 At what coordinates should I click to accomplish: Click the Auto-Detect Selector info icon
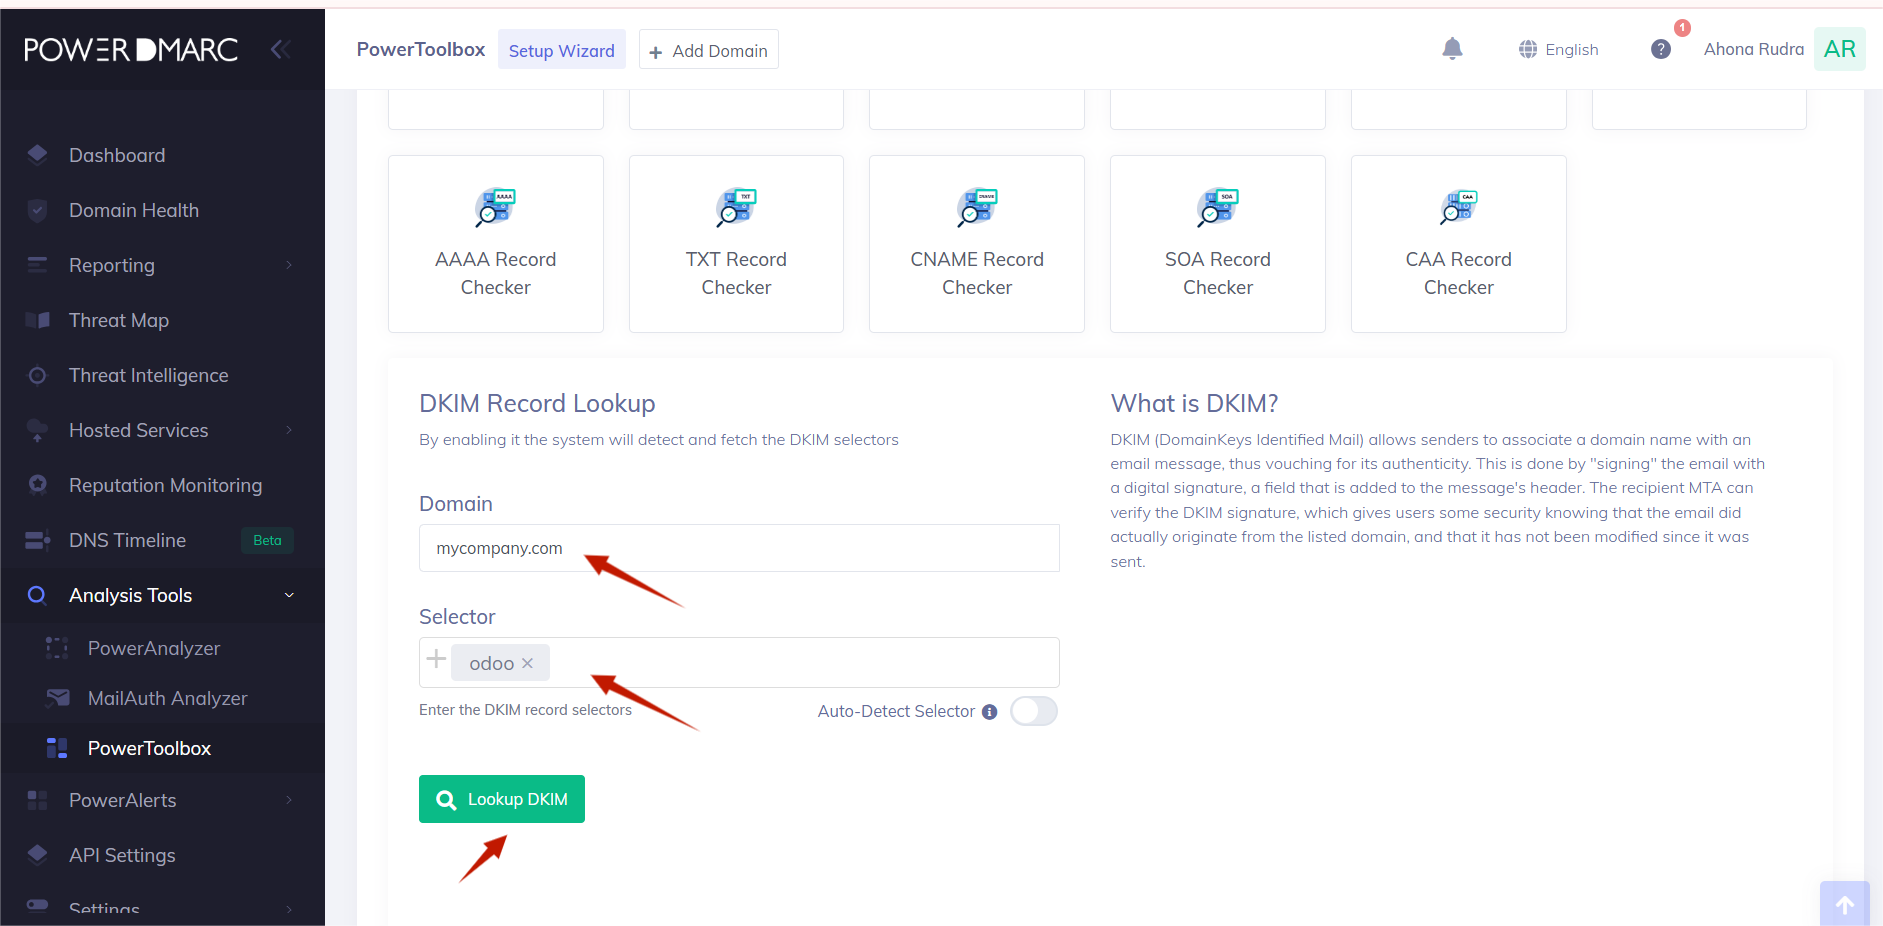coord(989,712)
